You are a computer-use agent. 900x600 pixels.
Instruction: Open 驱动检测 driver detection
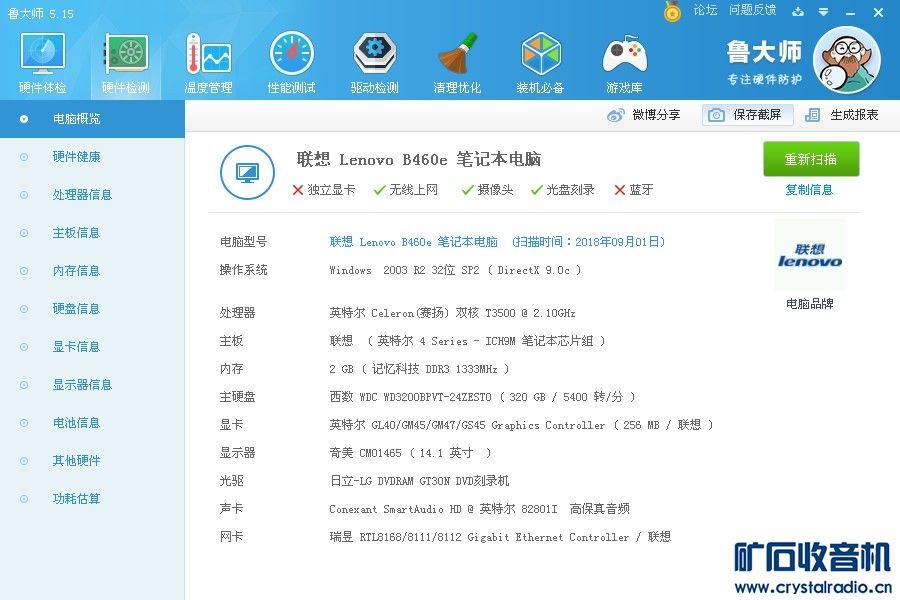374,63
